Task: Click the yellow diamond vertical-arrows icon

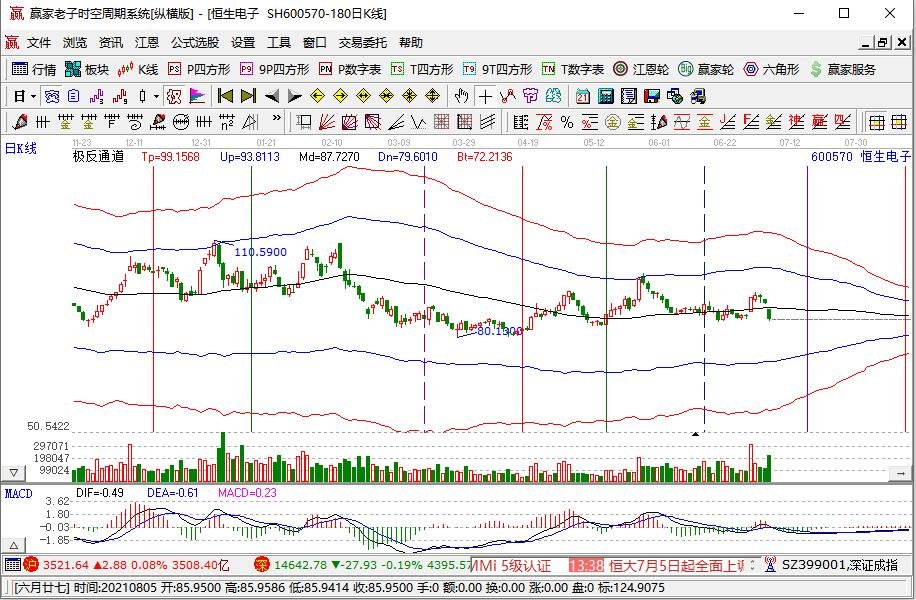Action: (x=432, y=96)
